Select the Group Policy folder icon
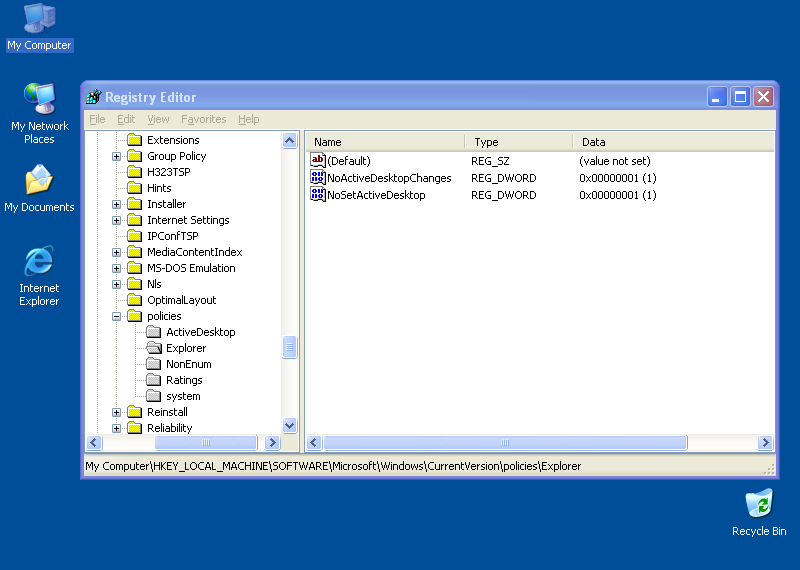Screen dimensions: 800x570 click(134, 156)
